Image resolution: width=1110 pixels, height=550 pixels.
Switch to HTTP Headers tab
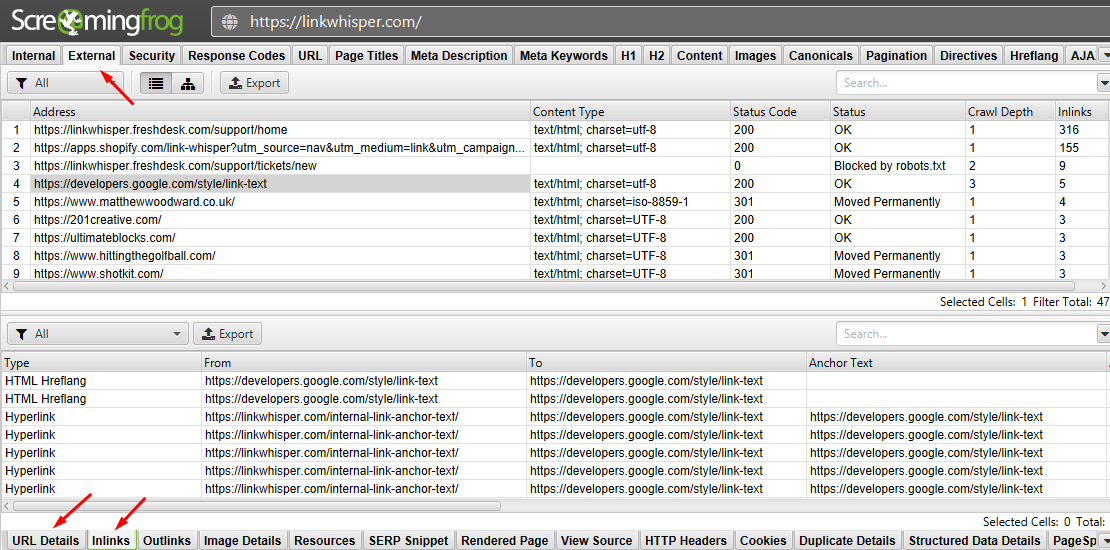(x=686, y=540)
